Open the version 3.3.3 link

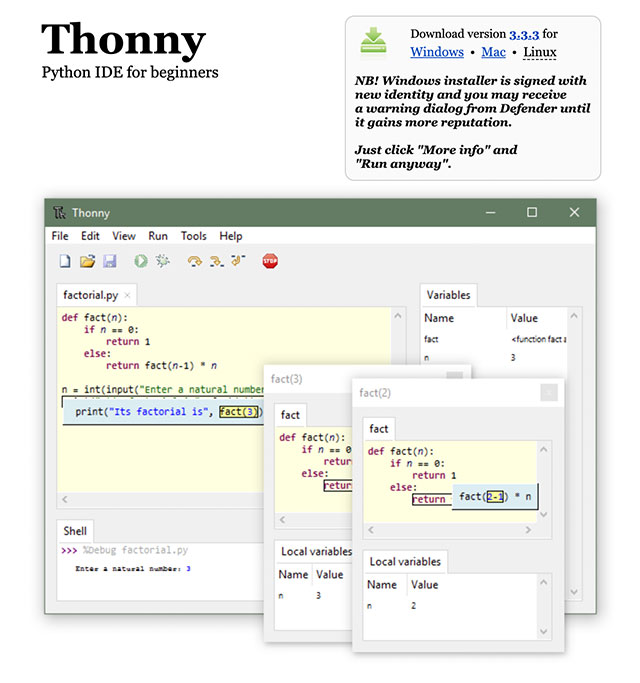point(524,34)
